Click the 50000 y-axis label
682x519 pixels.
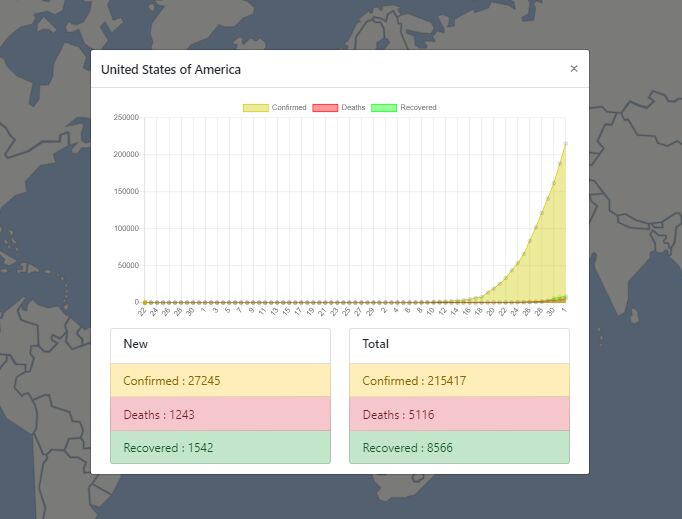pos(128,265)
